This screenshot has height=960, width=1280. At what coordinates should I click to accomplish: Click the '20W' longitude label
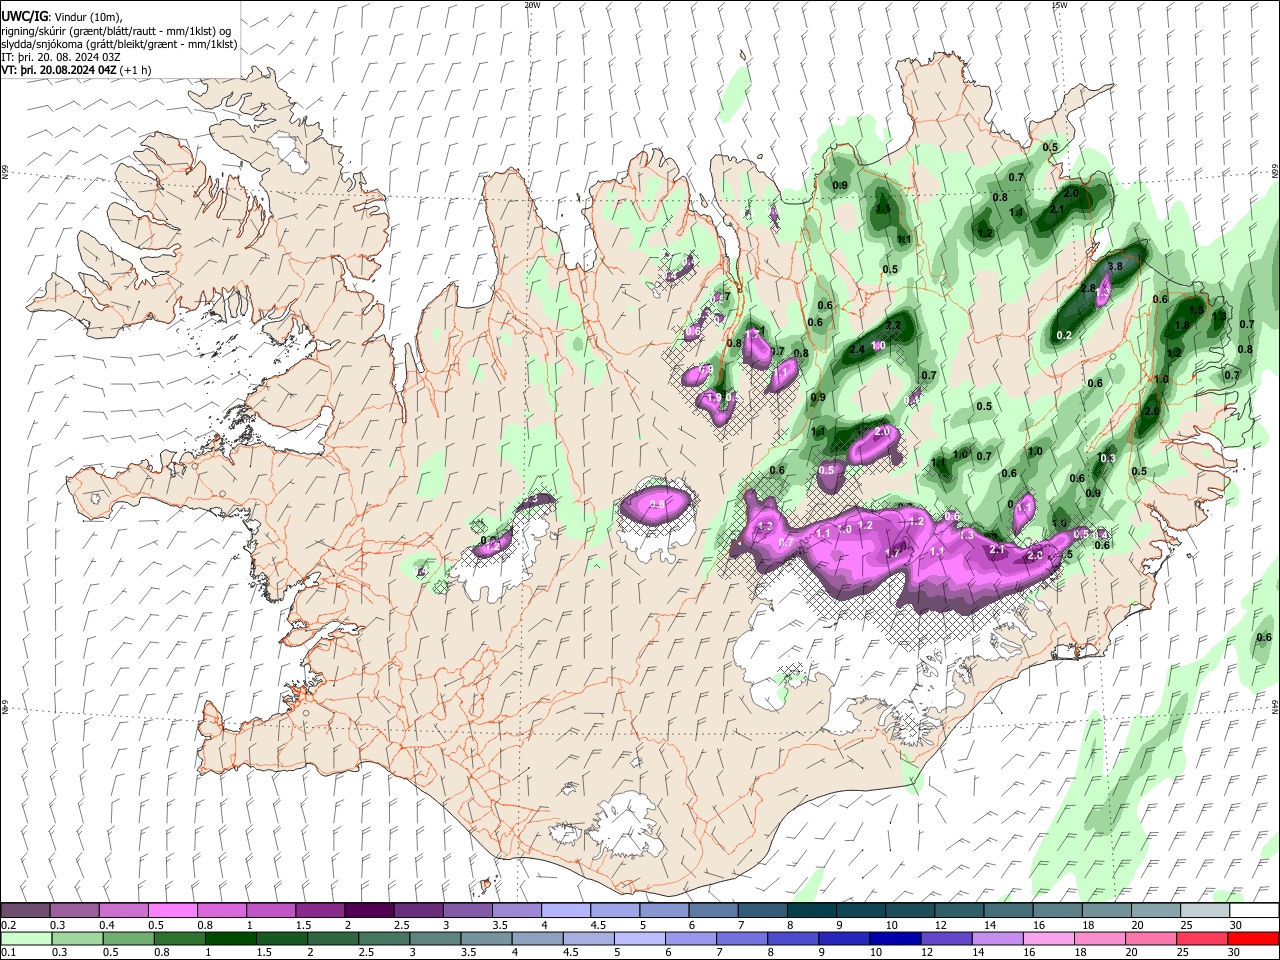pyautogui.click(x=532, y=5)
